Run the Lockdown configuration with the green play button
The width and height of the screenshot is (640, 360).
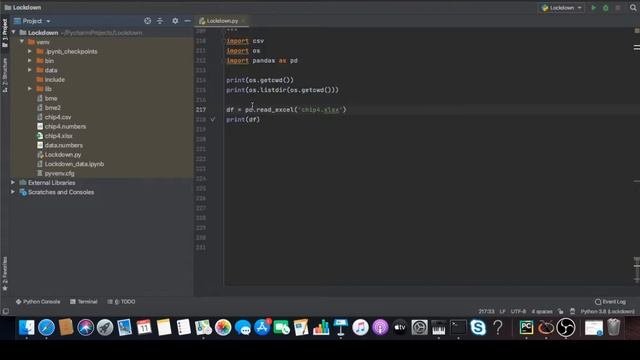[593, 8]
